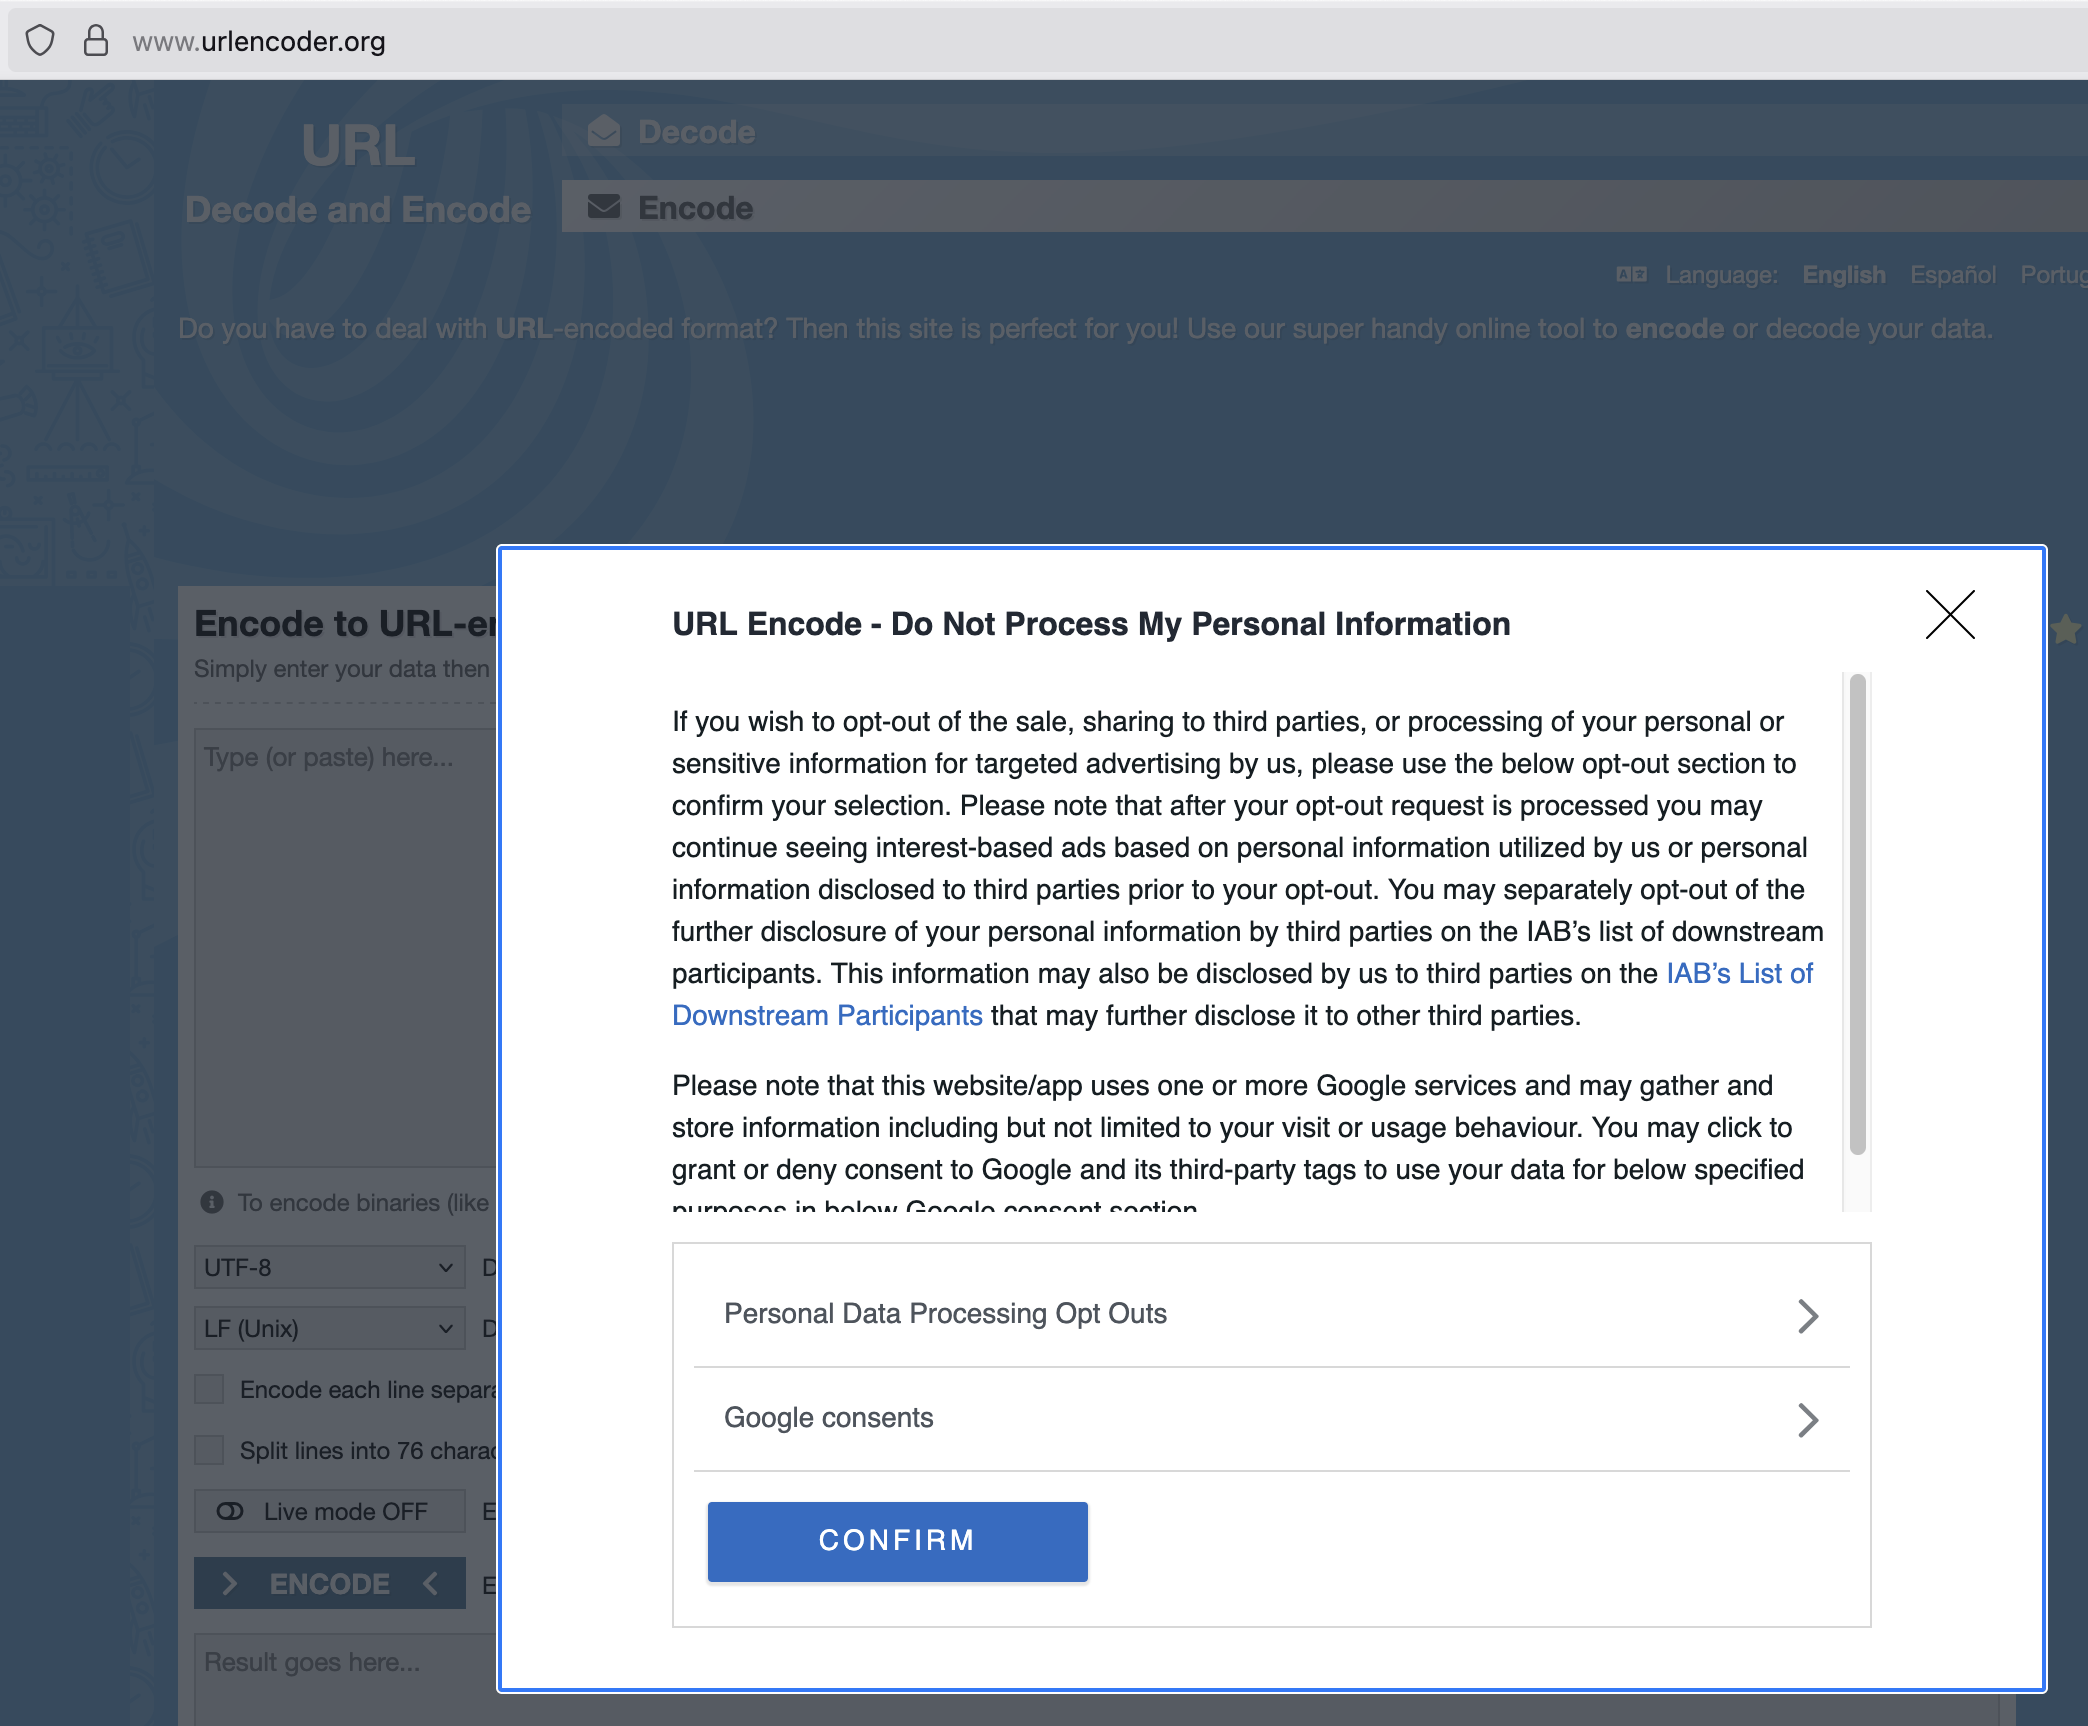Viewport: 2088px width, 1726px height.
Task: Check Split lines into 76 characters option
Action: [210, 1449]
